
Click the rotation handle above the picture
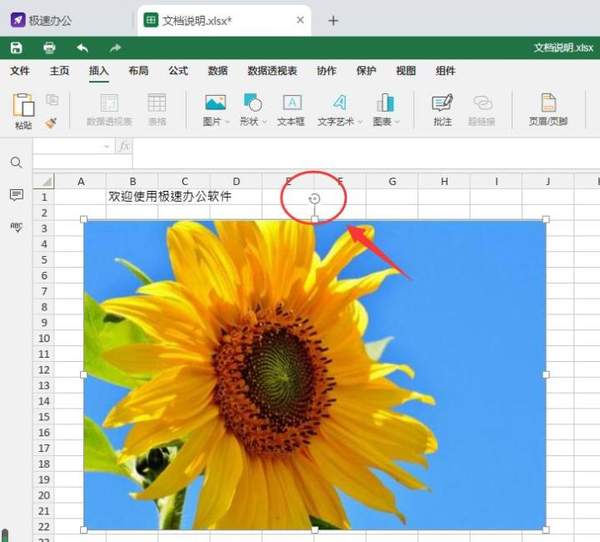click(x=314, y=198)
